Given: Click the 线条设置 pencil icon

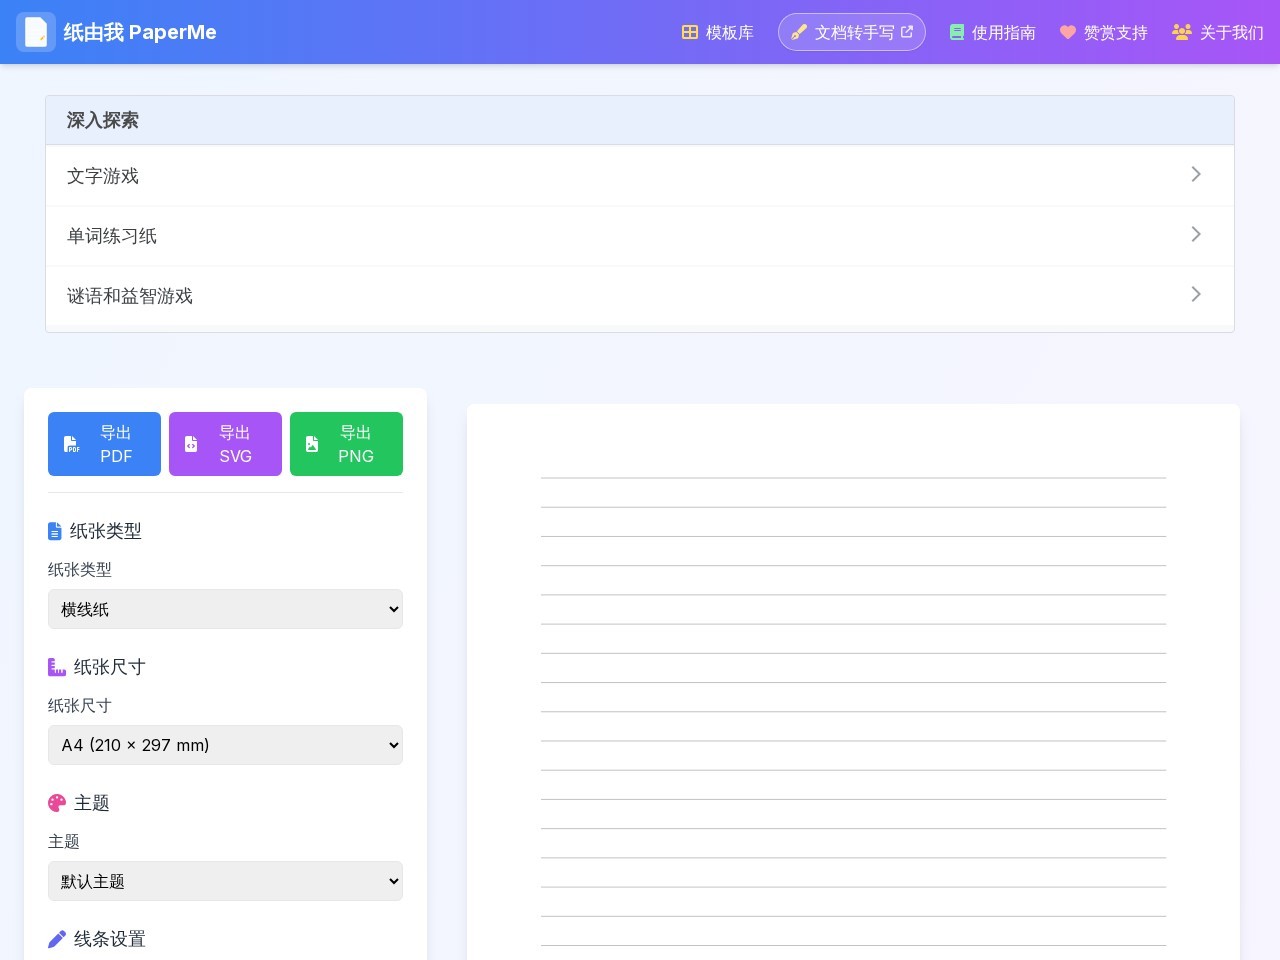Looking at the screenshot, I should click(57, 939).
